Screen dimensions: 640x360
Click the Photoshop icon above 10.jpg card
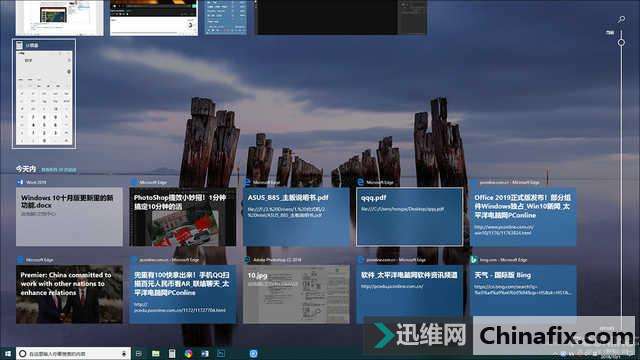[247, 260]
